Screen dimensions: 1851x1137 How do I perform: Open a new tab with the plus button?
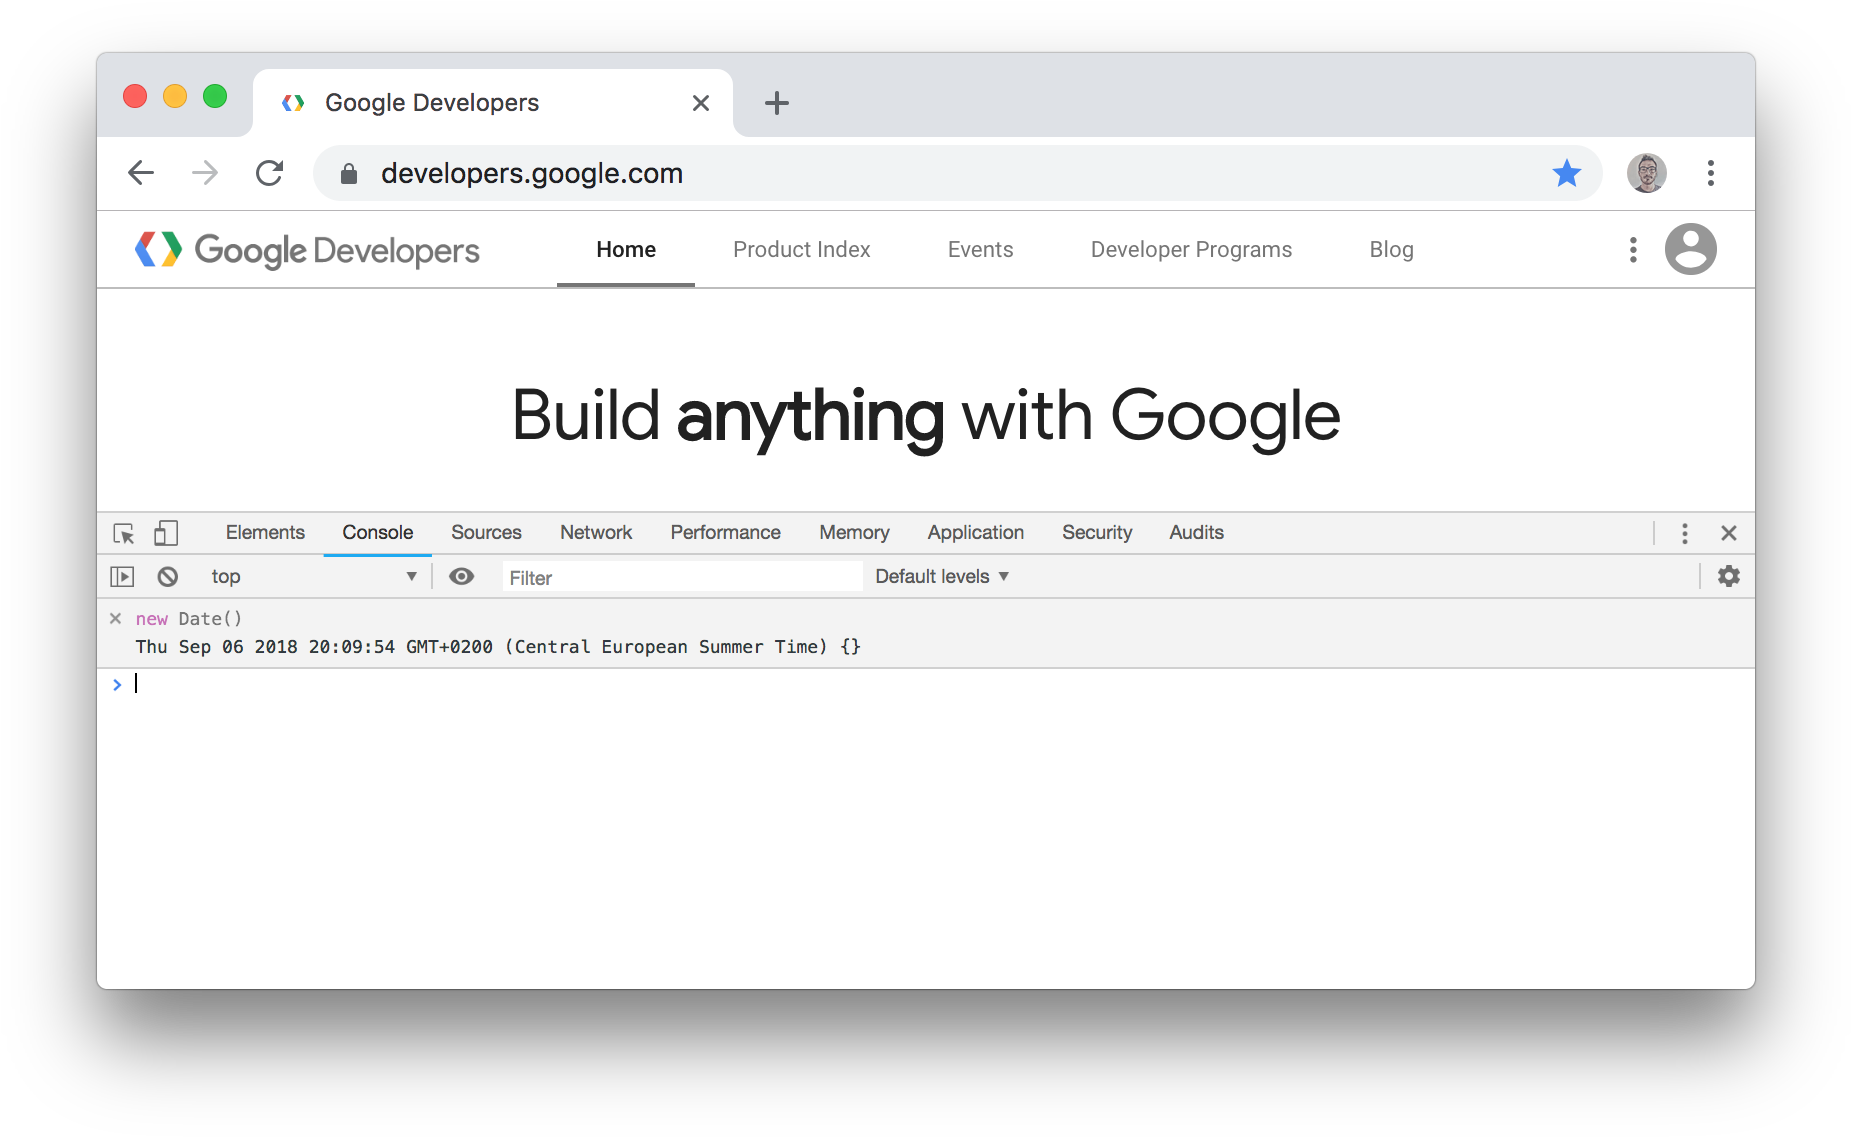click(x=777, y=103)
